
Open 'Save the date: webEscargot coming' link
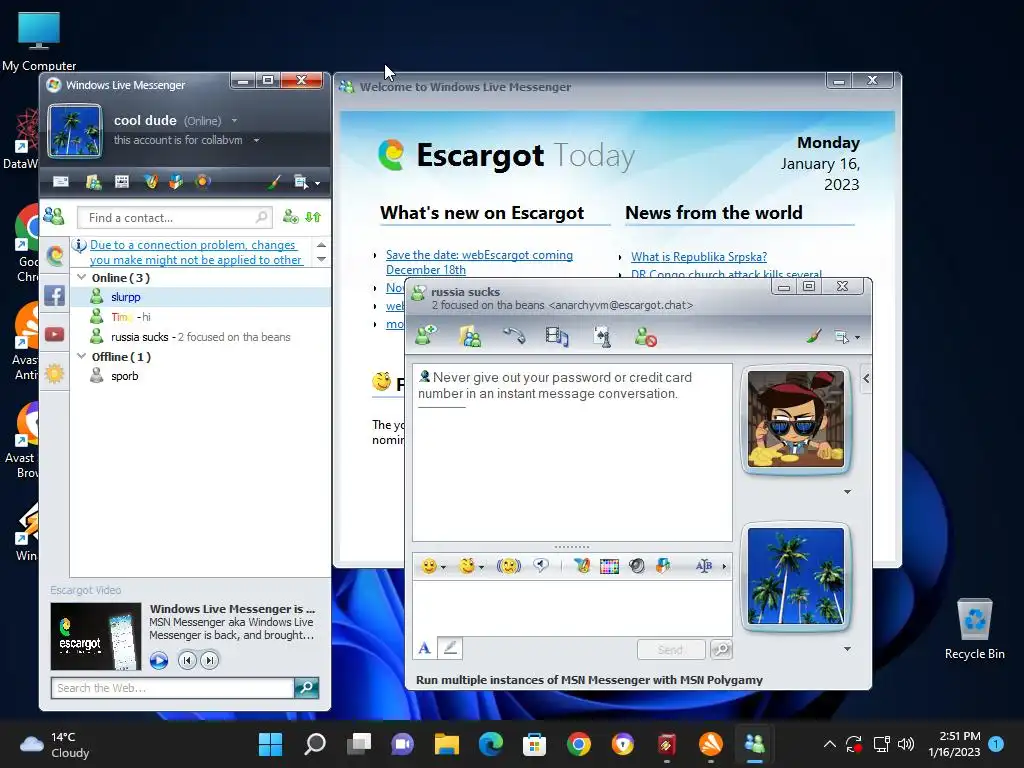[x=479, y=263]
